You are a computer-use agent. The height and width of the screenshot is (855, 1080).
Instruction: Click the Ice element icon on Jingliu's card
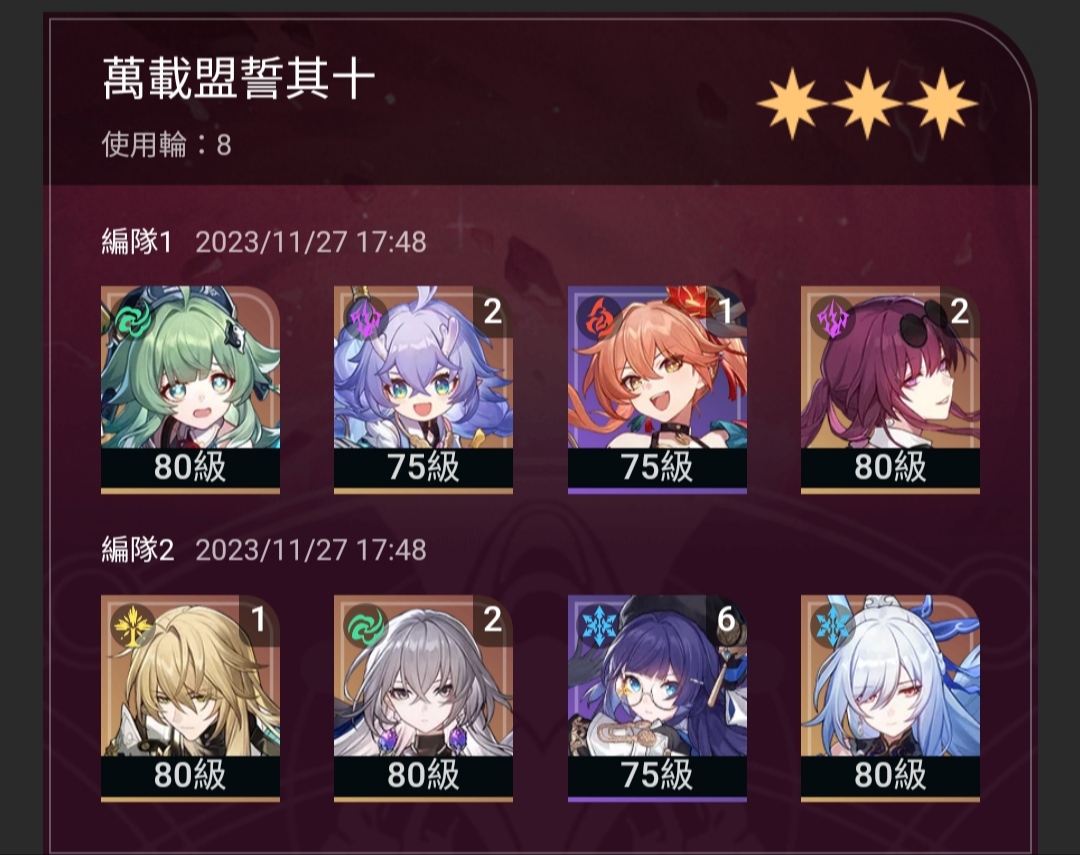tap(832, 626)
